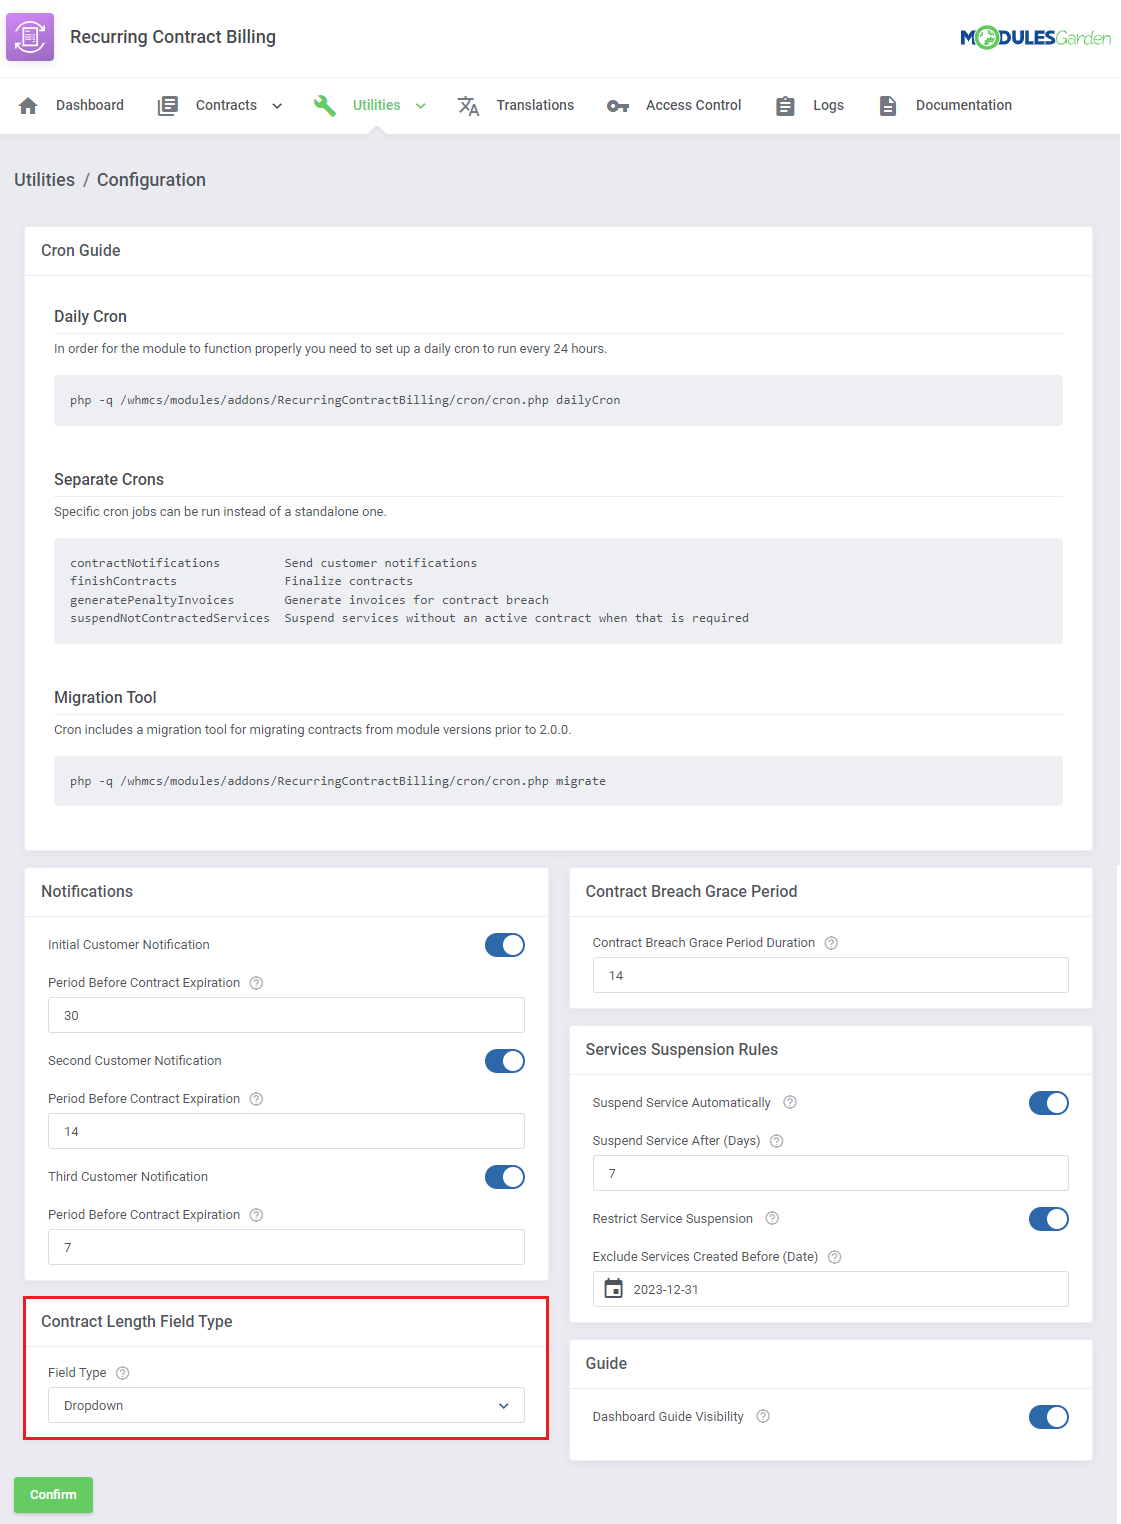Screen dimensions: 1121x1524
Task: Disable Suspend Service Automatically switch
Action: click(x=1049, y=1103)
